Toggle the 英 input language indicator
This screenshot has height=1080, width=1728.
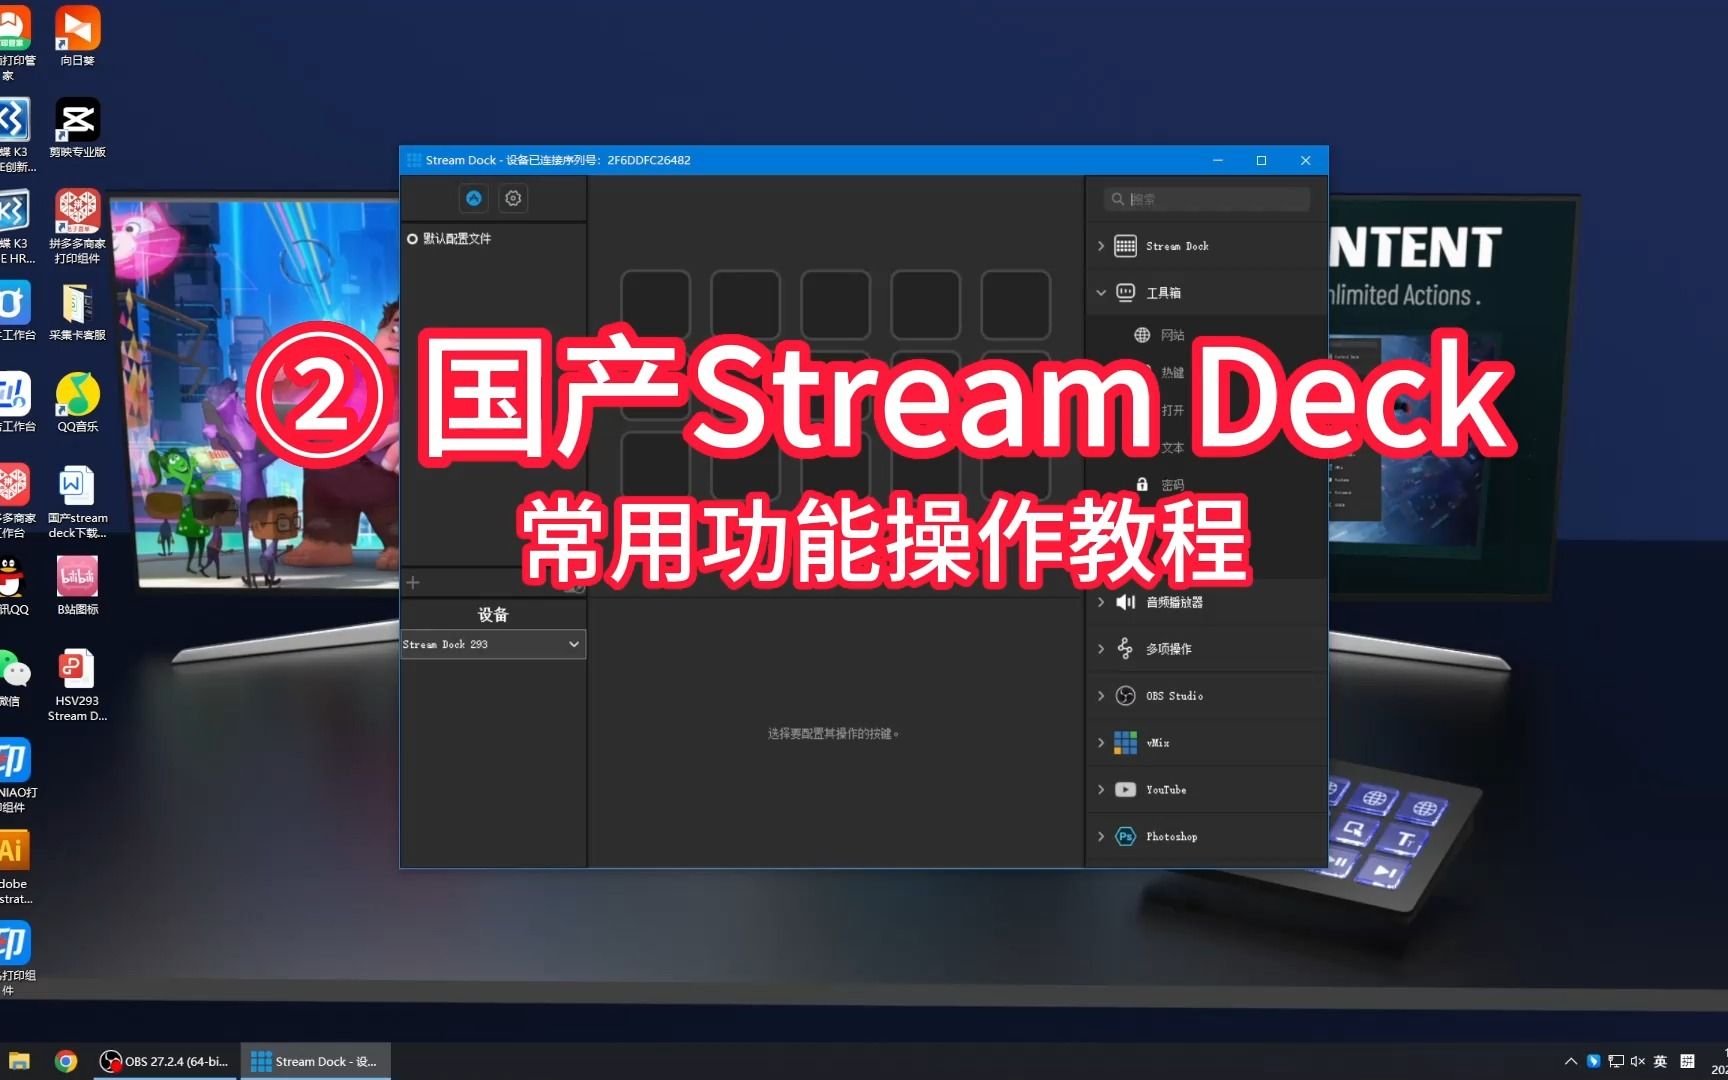click(1660, 1061)
